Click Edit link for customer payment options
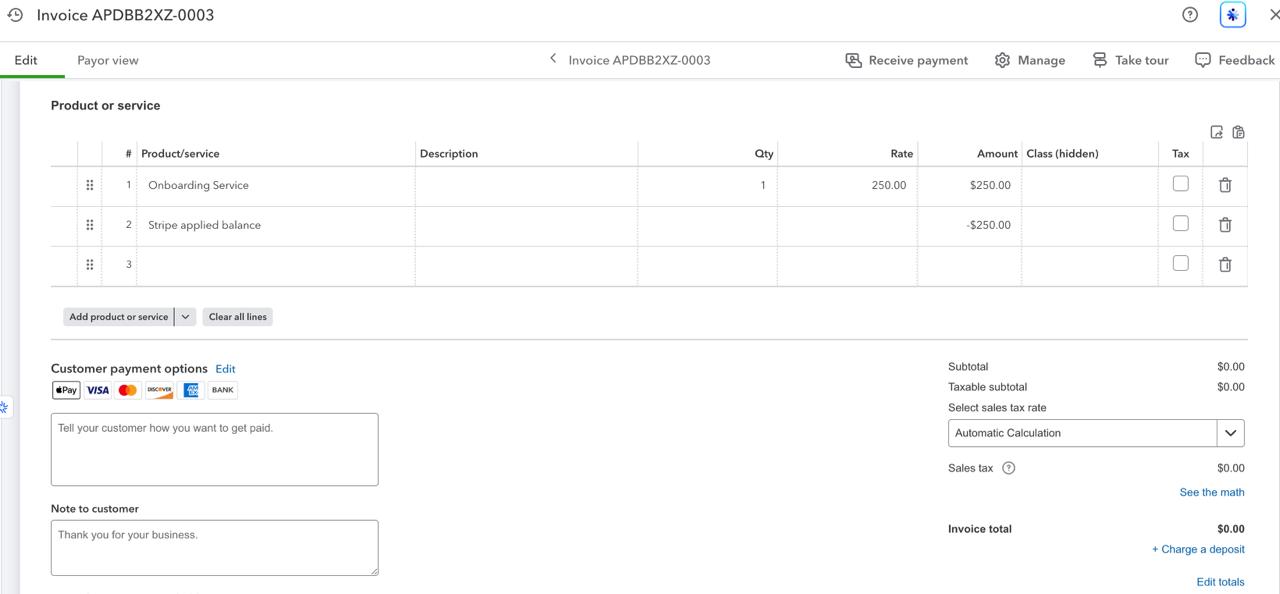 click(x=225, y=369)
